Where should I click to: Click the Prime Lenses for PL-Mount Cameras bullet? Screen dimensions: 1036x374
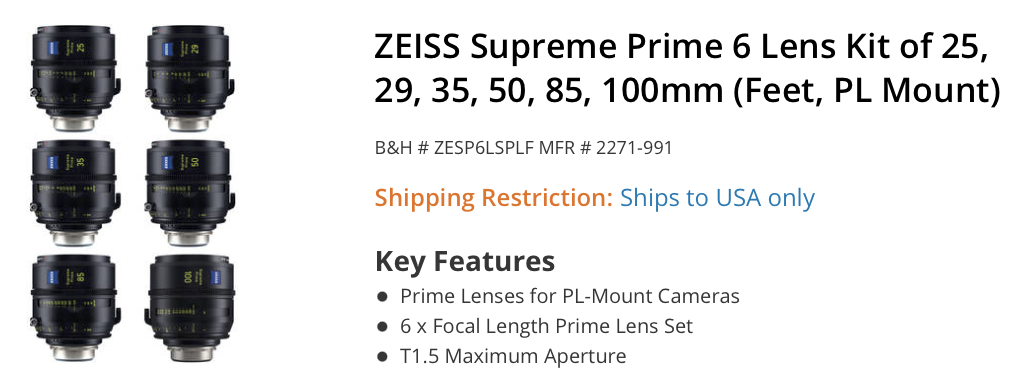570,295
